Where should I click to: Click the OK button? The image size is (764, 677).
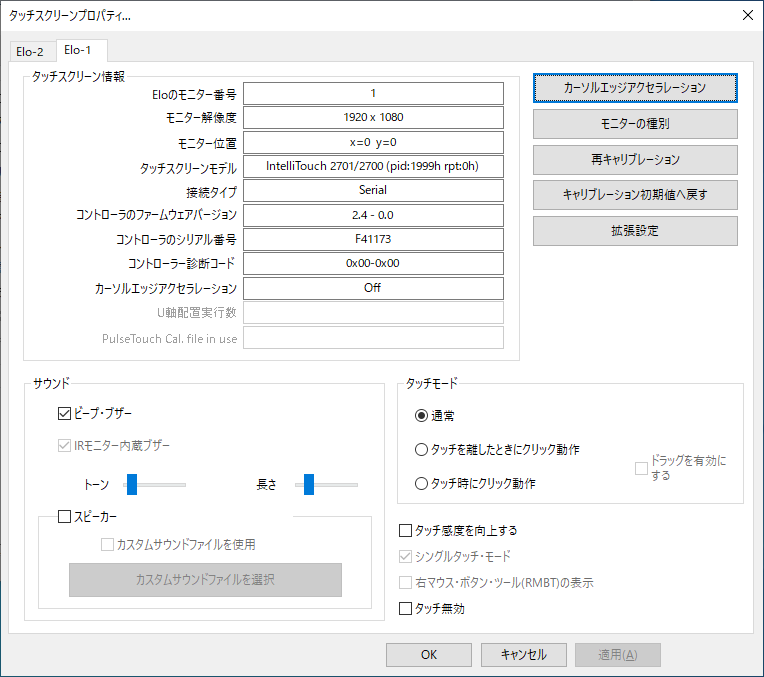(x=428, y=655)
